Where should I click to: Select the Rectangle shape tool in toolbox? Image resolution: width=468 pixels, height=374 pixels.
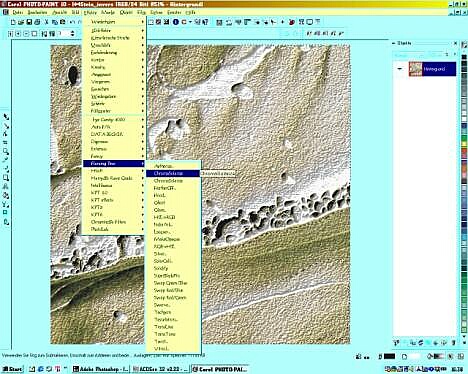[x=6, y=178]
